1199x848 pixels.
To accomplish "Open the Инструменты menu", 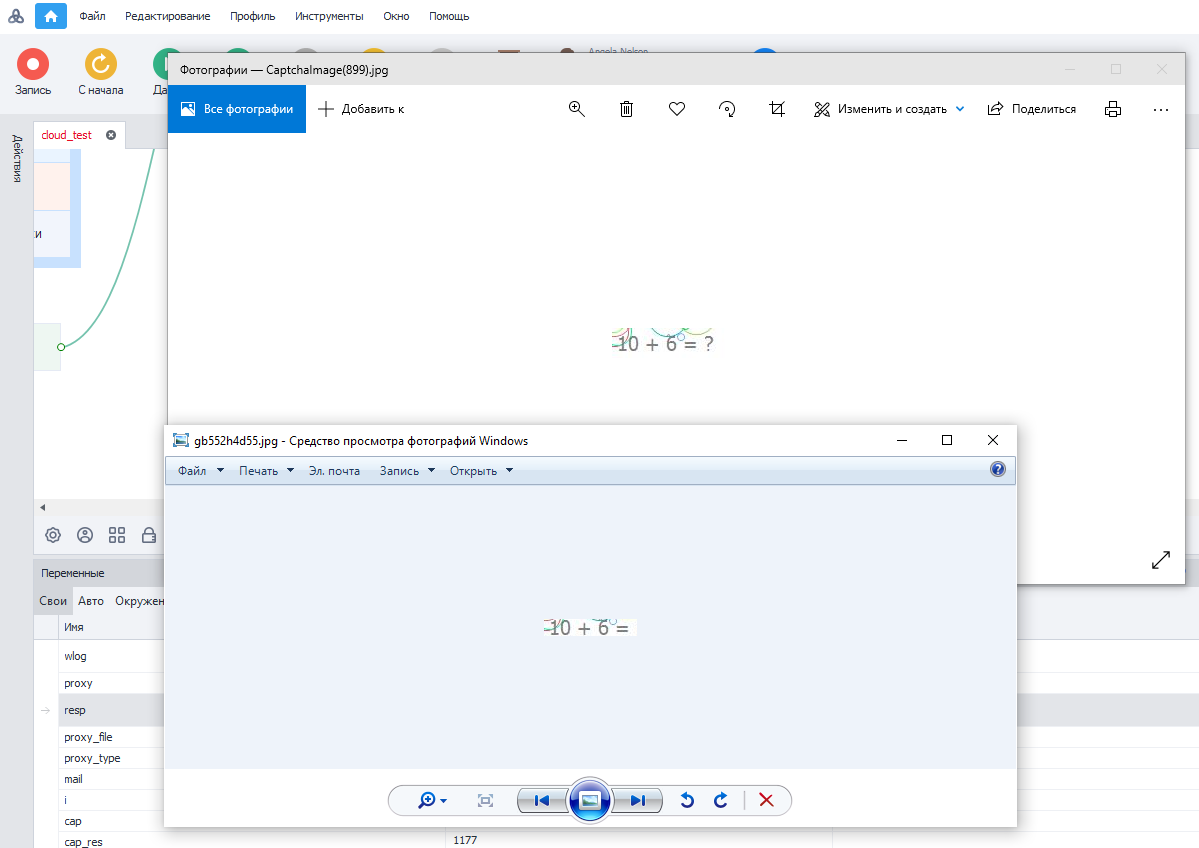I will (x=329, y=16).
